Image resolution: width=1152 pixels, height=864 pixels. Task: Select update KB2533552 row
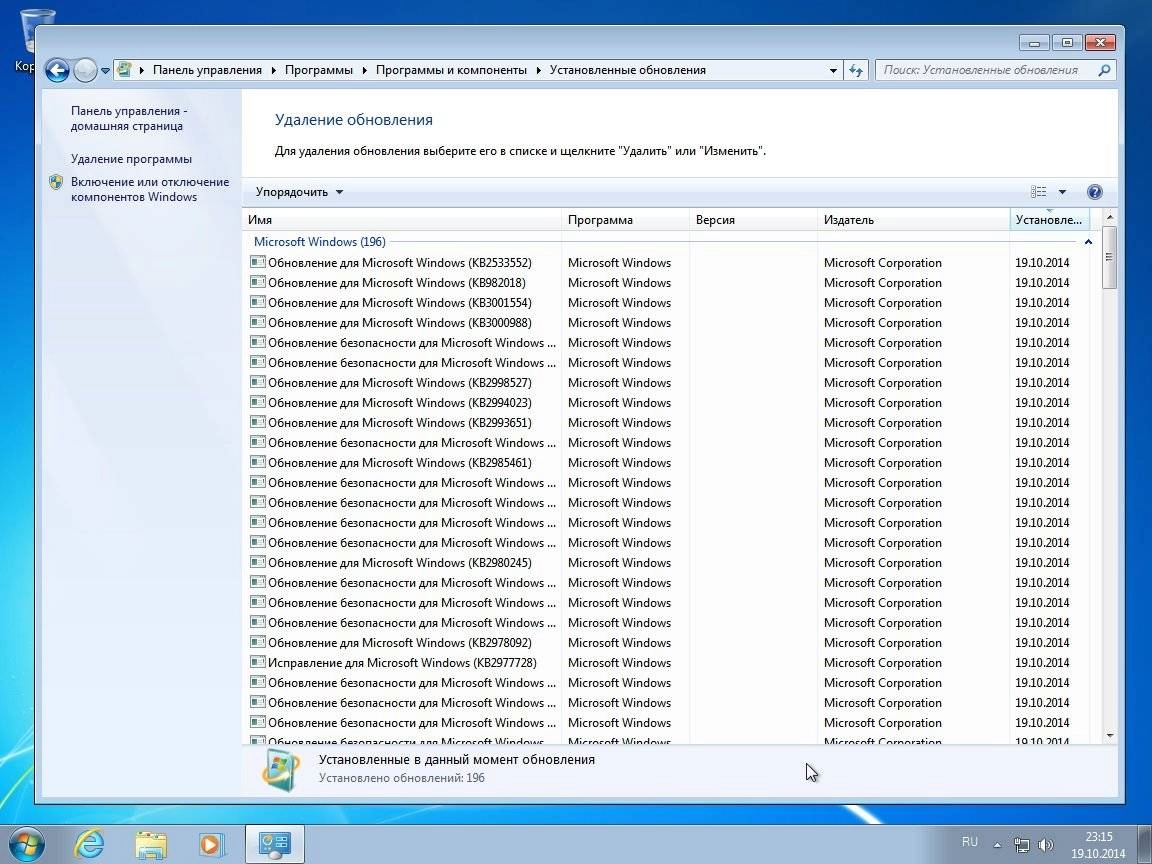point(669,262)
